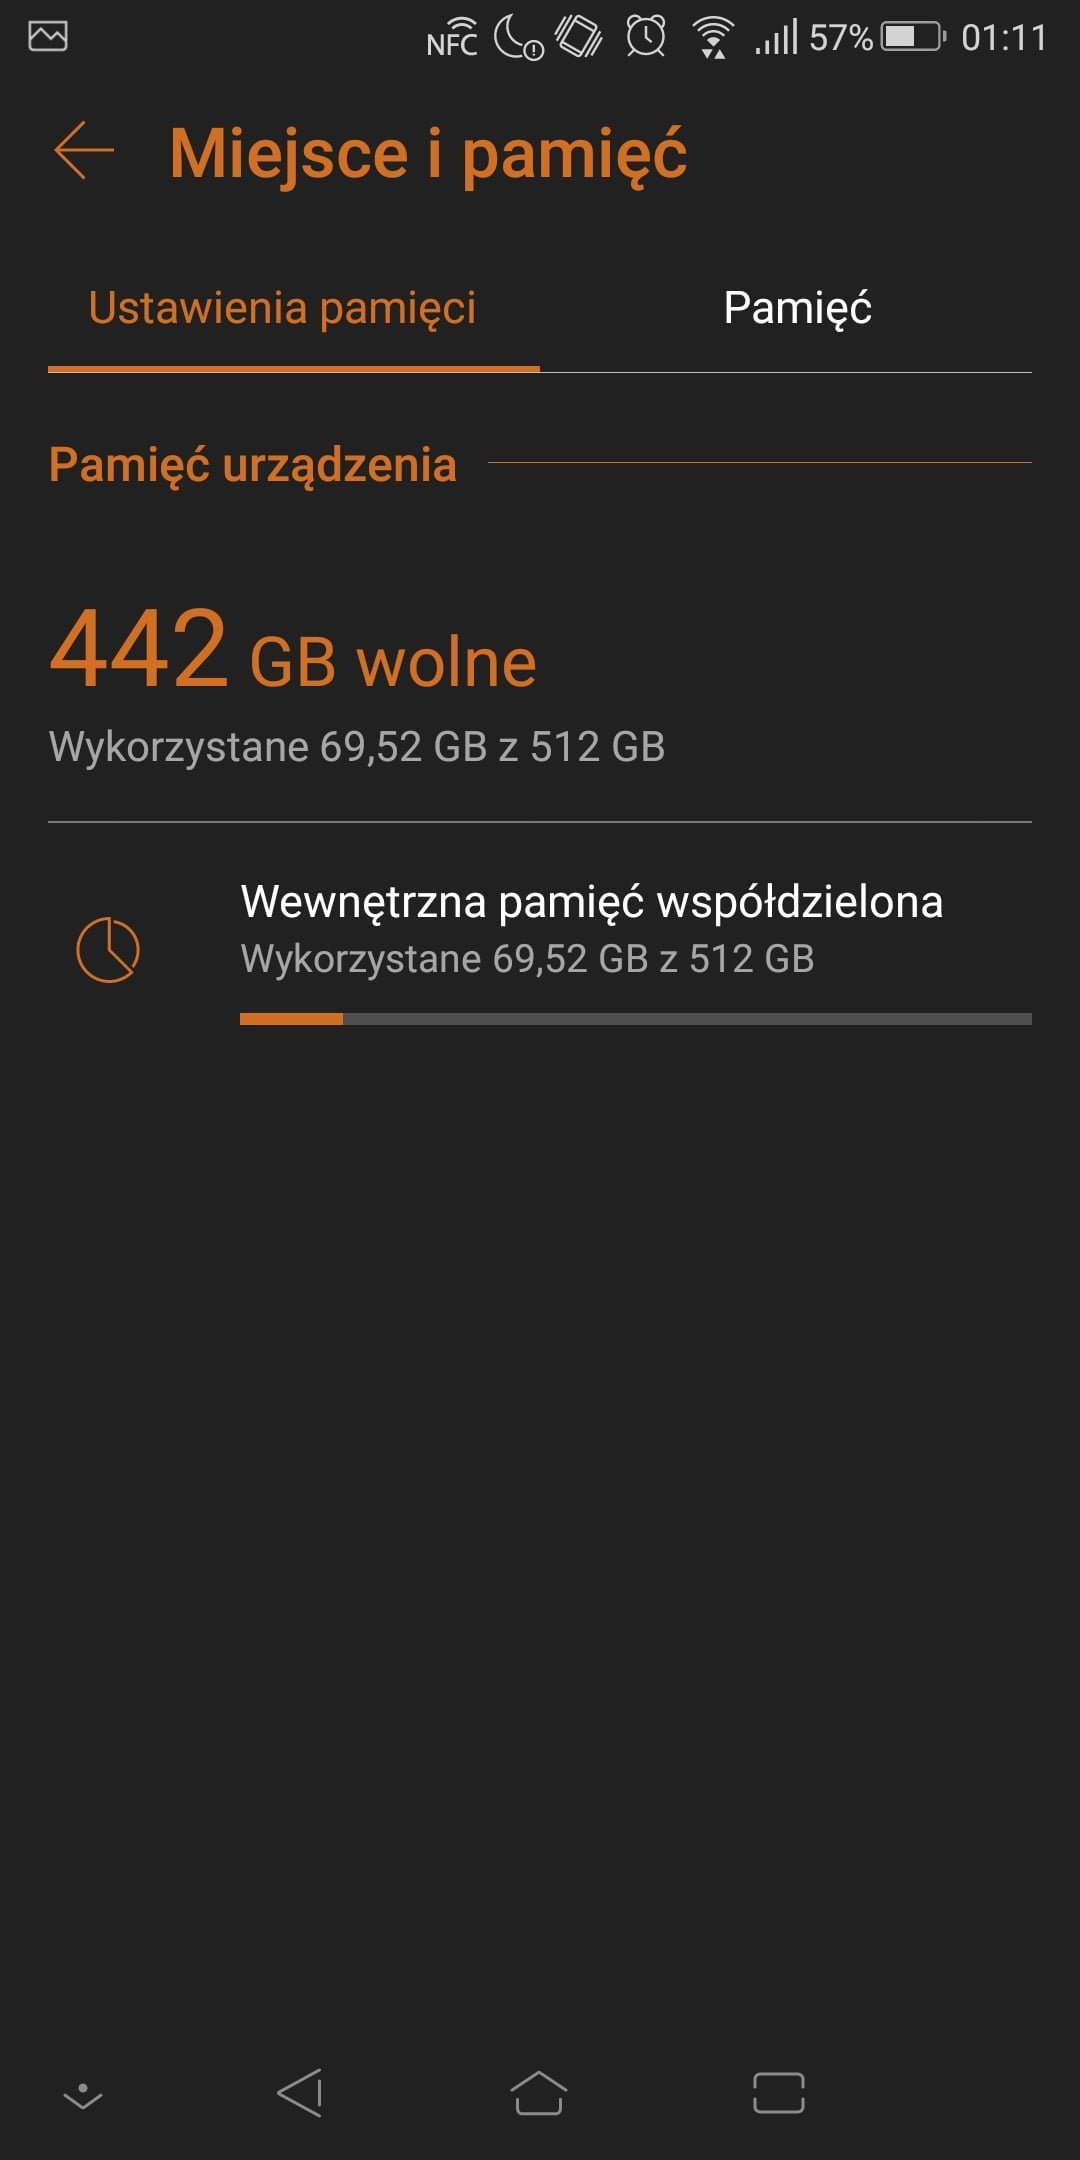Viewport: 1080px width, 2160px height.
Task: Tap the 442 GB wolne summary
Action: coord(292,651)
